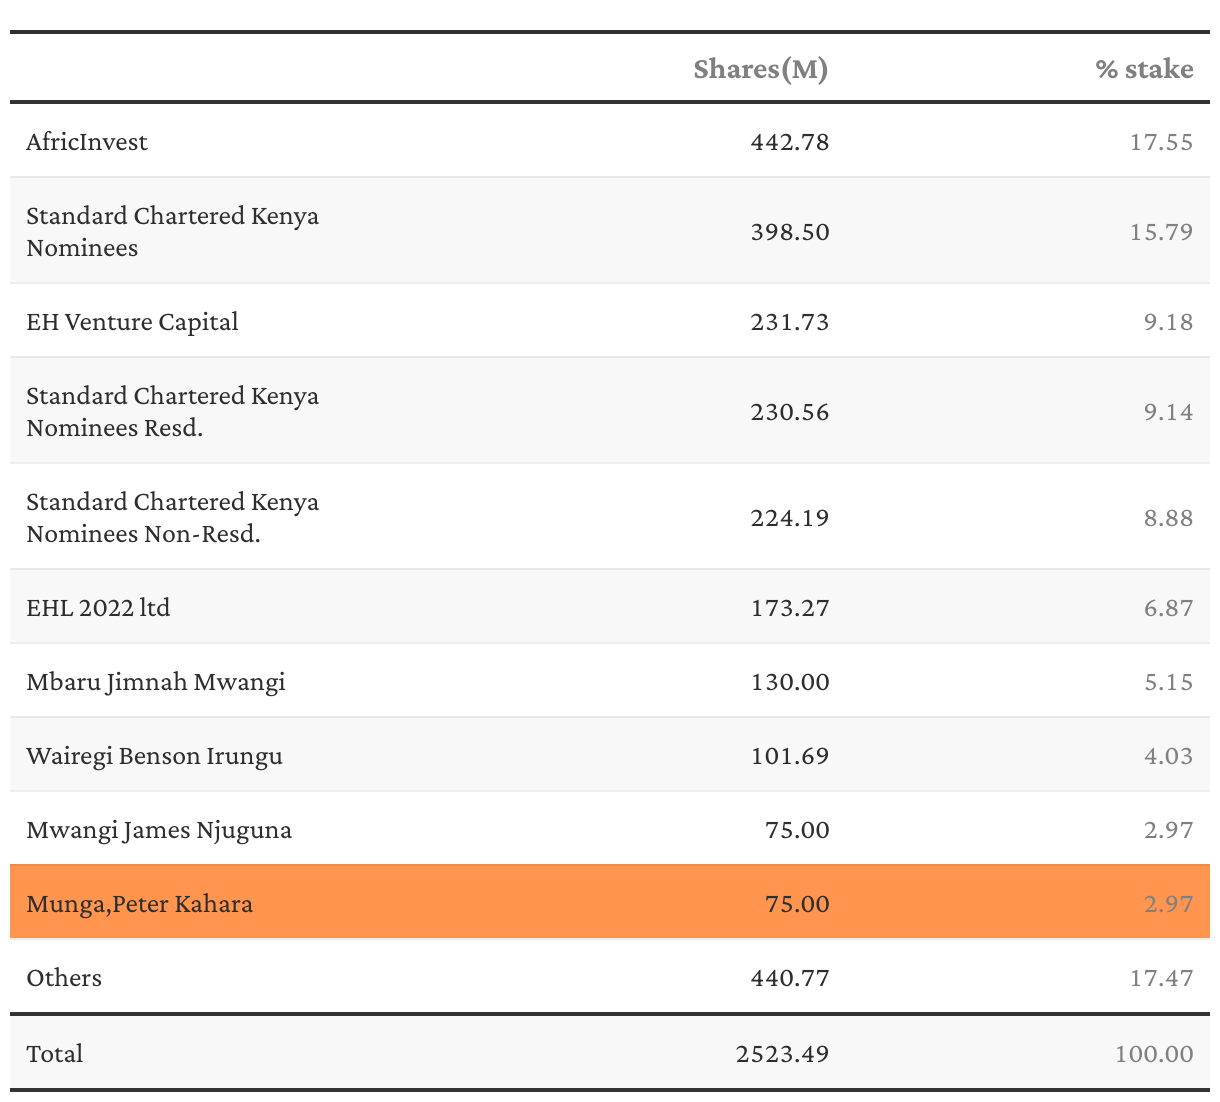This screenshot has height=1102, width=1220.
Task: Click Mbaru Jimnah Mwangi shareholder name
Action: point(156,682)
